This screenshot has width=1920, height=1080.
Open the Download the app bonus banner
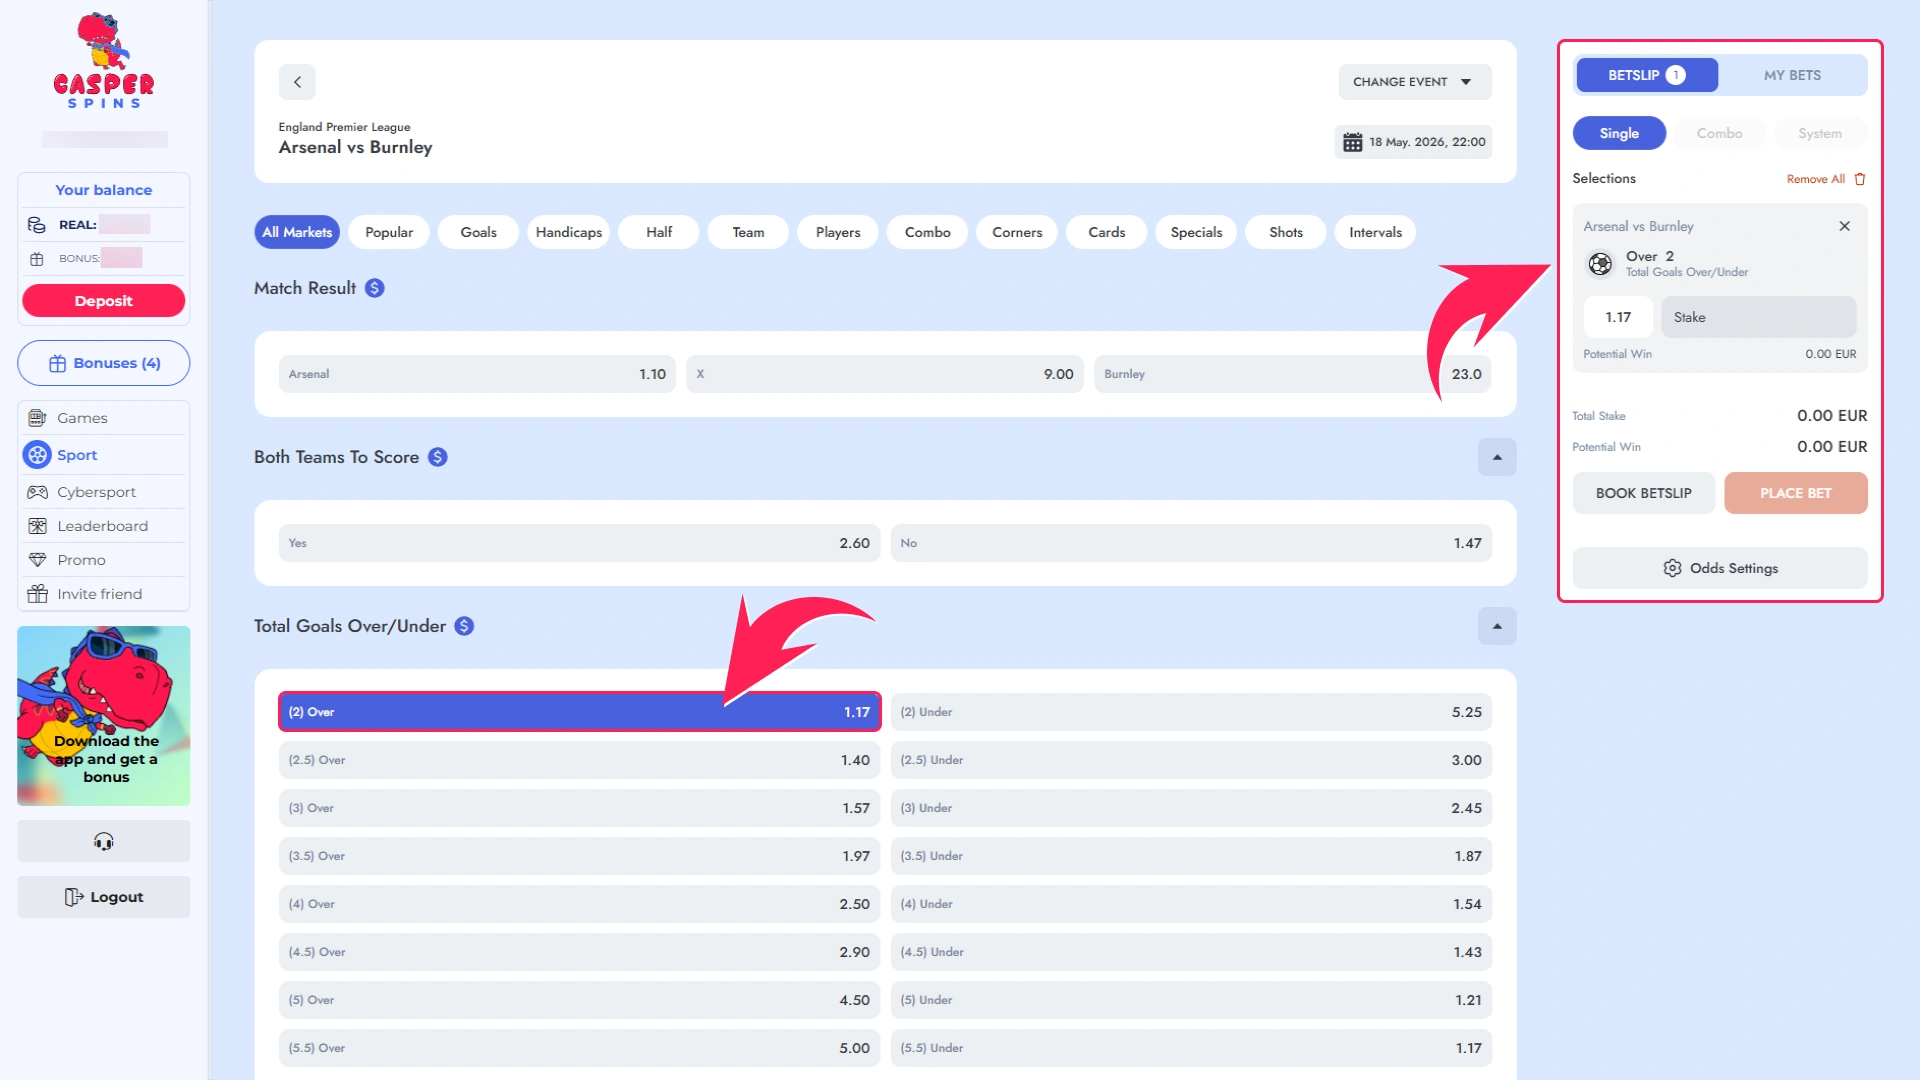click(x=104, y=716)
